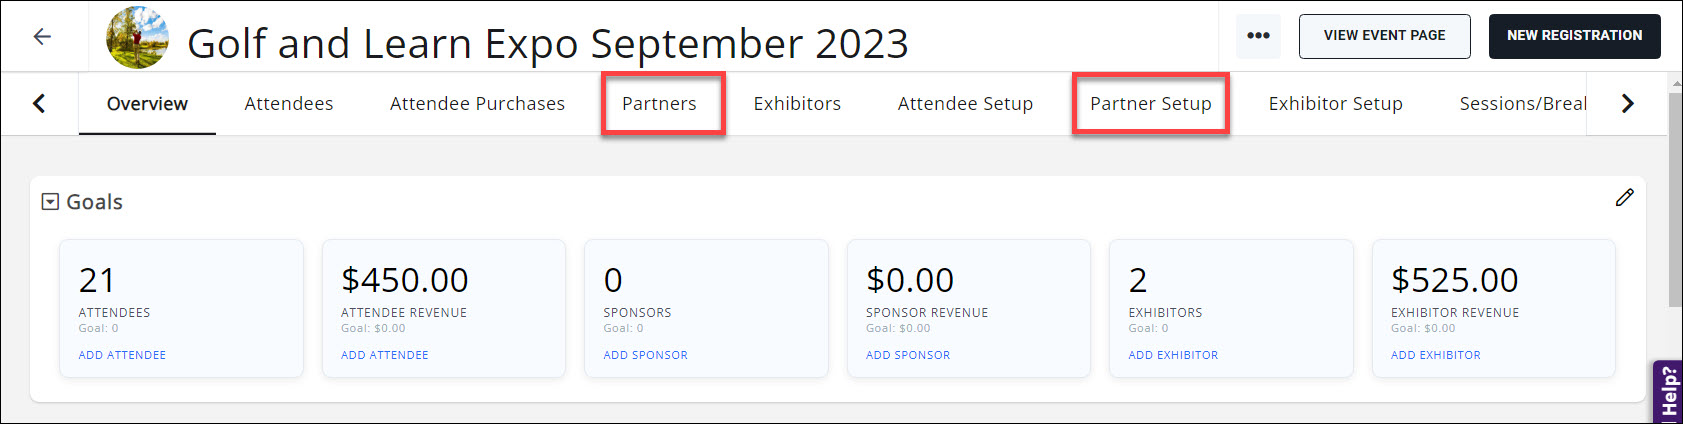The image size is (1683, 424).
Task: Edit goals with the pencil icon
Action: click(x=1624, y=198)
